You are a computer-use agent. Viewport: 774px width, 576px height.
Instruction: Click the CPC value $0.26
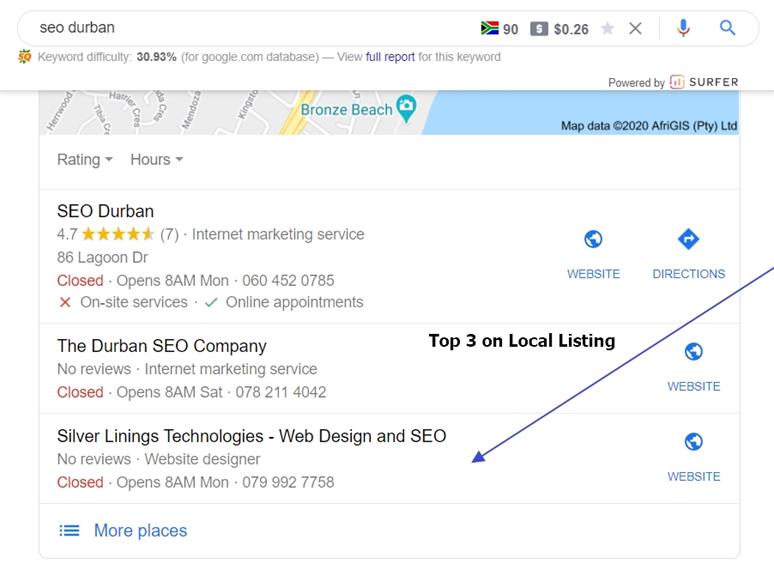(x=571, y=29)
